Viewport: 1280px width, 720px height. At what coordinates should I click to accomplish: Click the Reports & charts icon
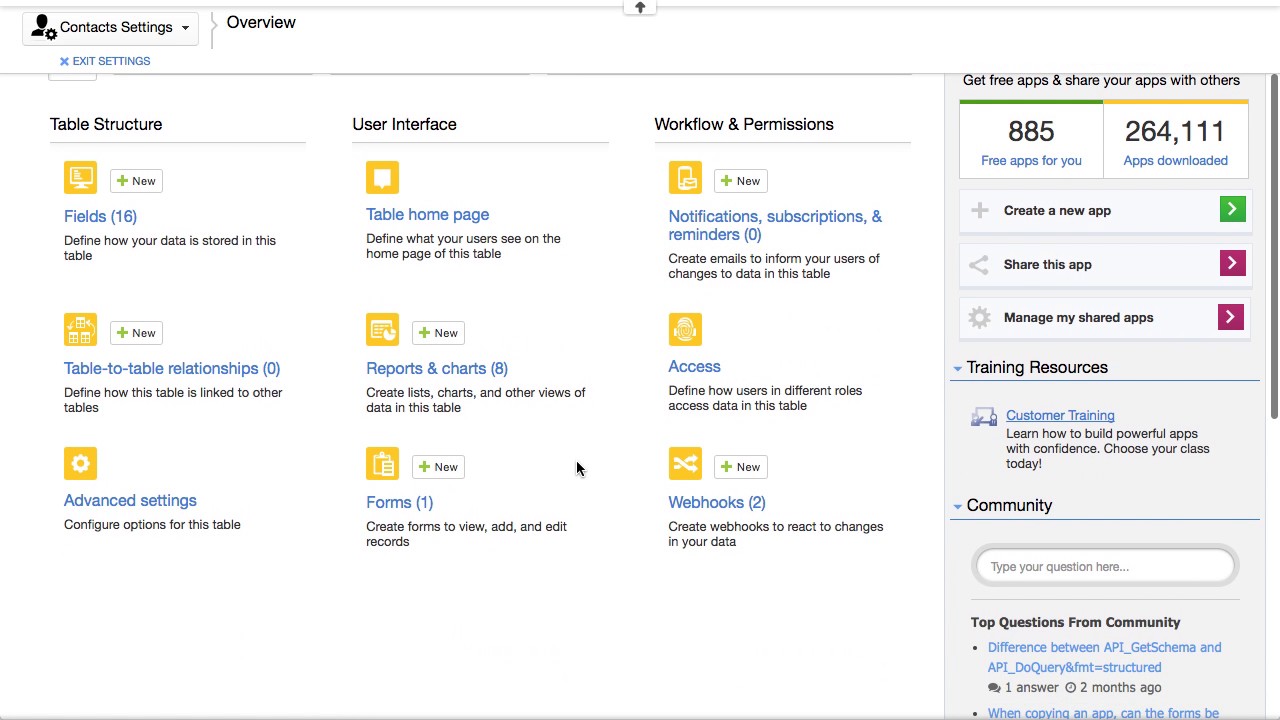pos(382,330)
